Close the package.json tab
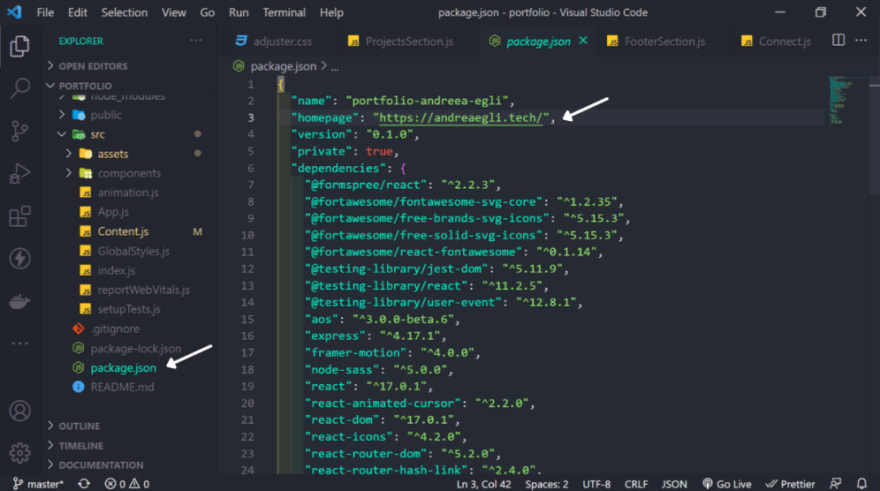This screenshot has width=880, height=491. [583, 40]
